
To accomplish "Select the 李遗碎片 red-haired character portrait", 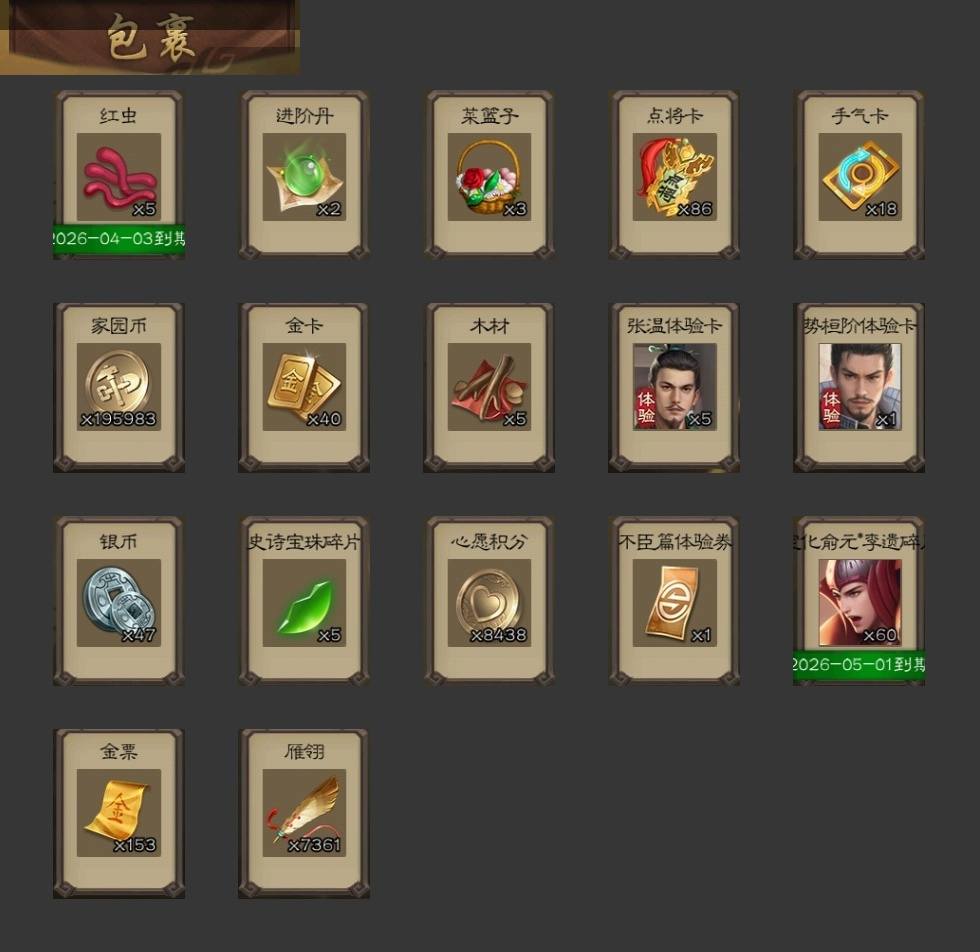I will 860,603.
